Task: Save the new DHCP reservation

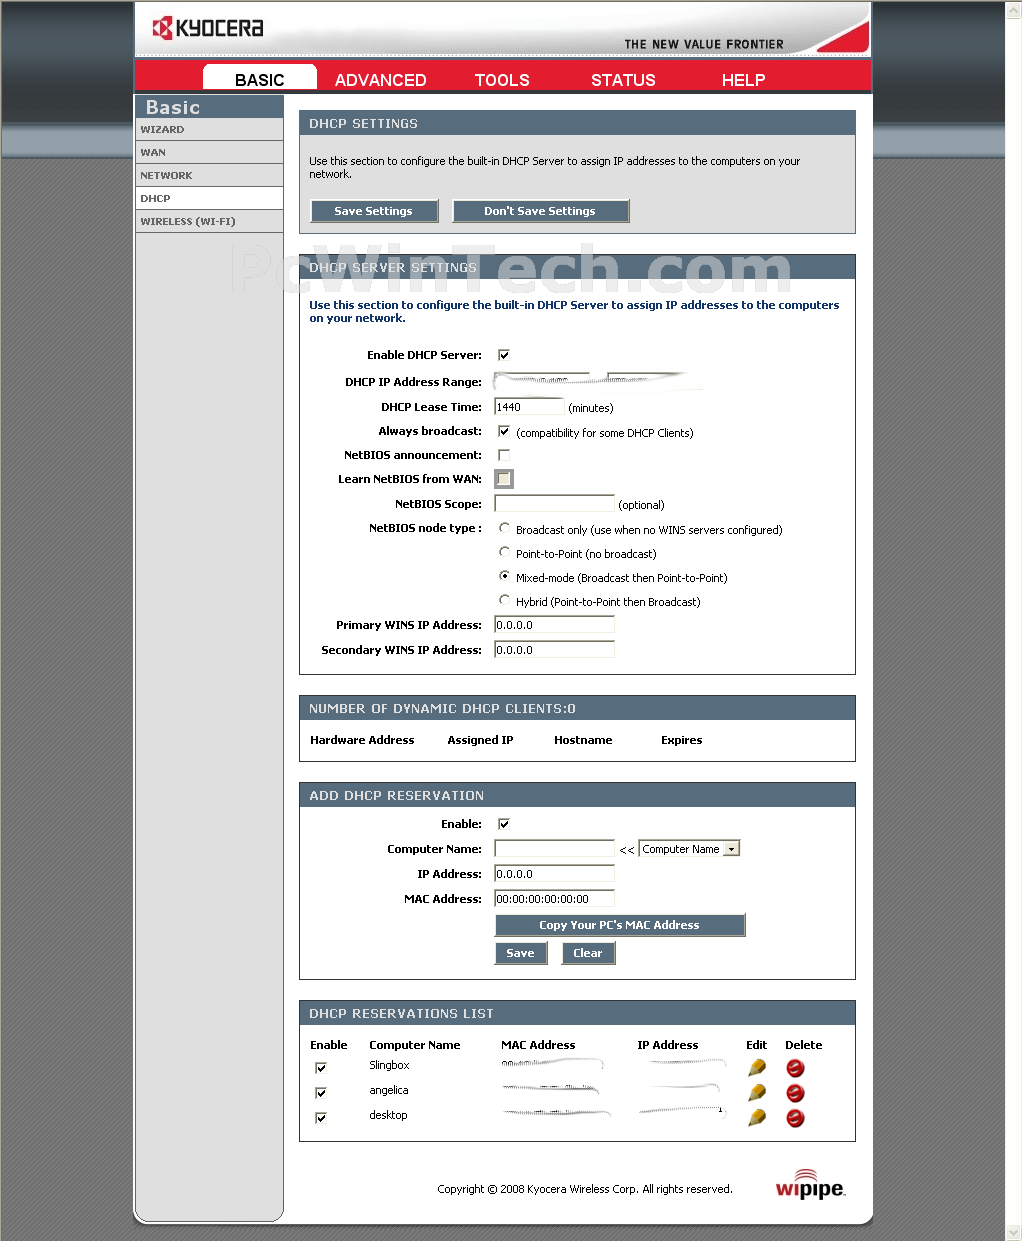Action: pos(520,953)
